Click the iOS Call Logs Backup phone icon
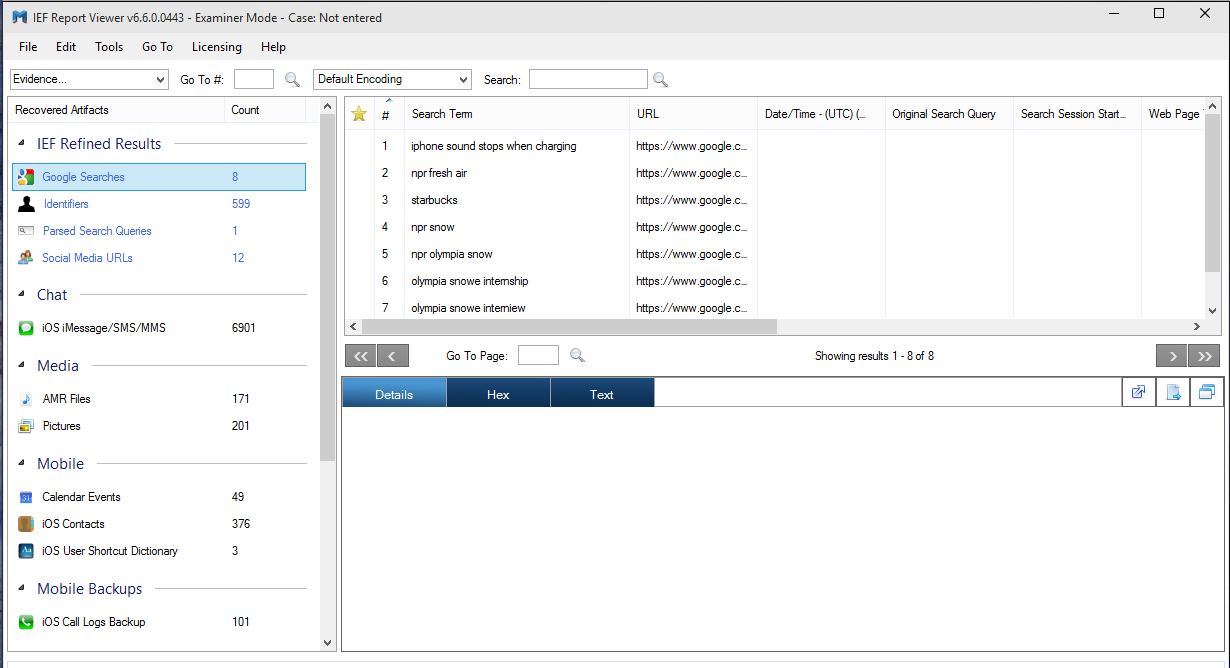1230x668 pixels. pyautogui.click(x=26, y=622)
